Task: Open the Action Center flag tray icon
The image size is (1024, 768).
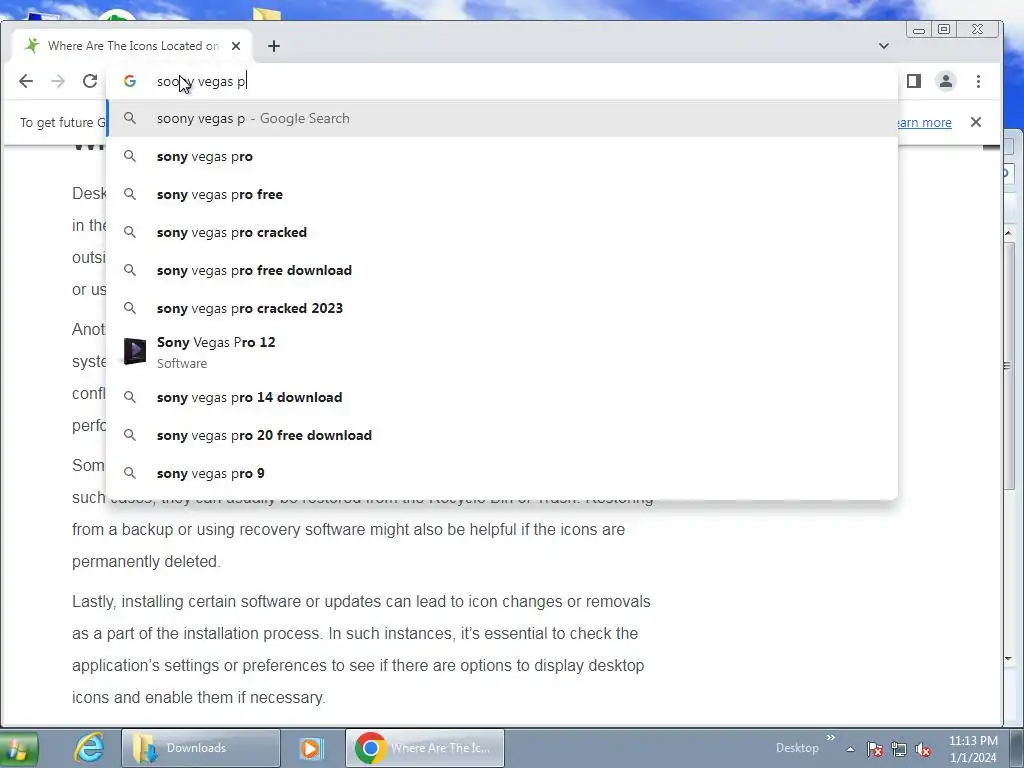Action: (875, 749)
